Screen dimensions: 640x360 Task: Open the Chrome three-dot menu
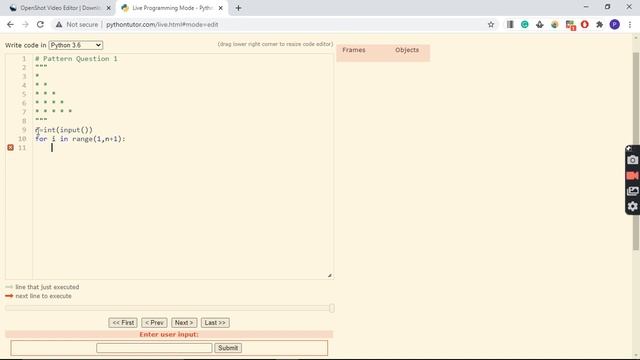(x=630, y=24)
